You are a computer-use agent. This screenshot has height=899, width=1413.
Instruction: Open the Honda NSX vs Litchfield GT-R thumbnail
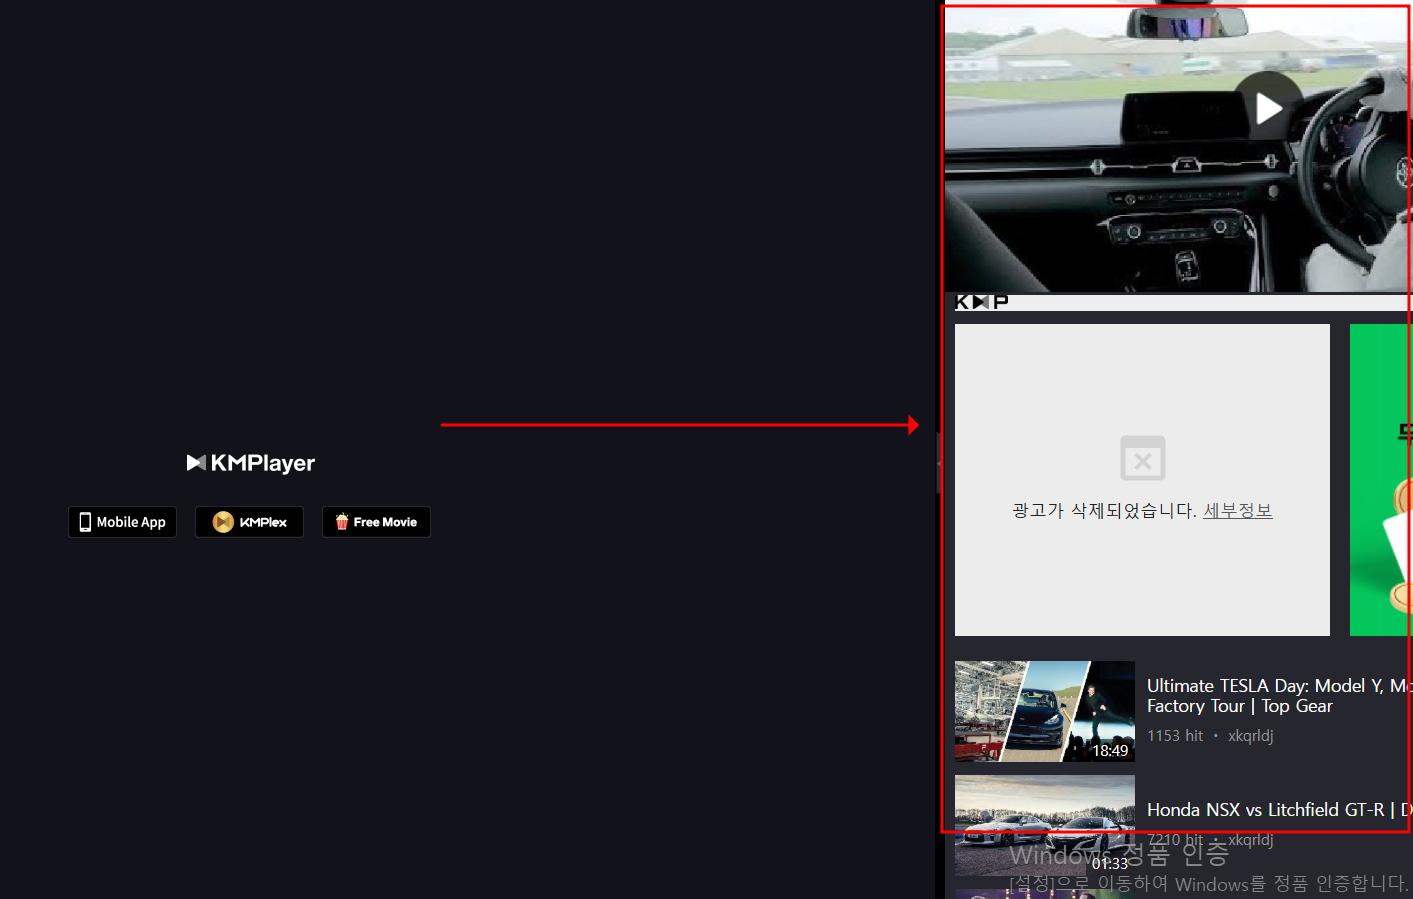(x=1045, y=825)
